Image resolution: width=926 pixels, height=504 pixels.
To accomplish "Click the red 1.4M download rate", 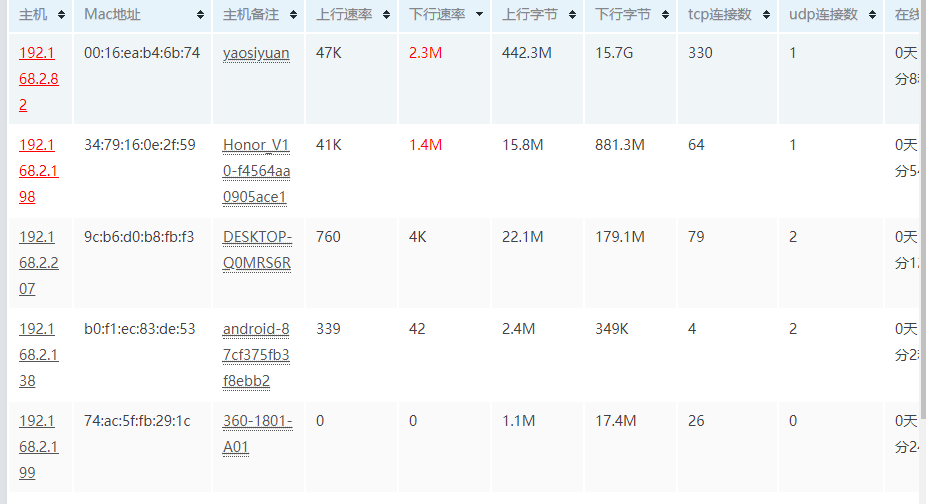I will tap(425, 145).
